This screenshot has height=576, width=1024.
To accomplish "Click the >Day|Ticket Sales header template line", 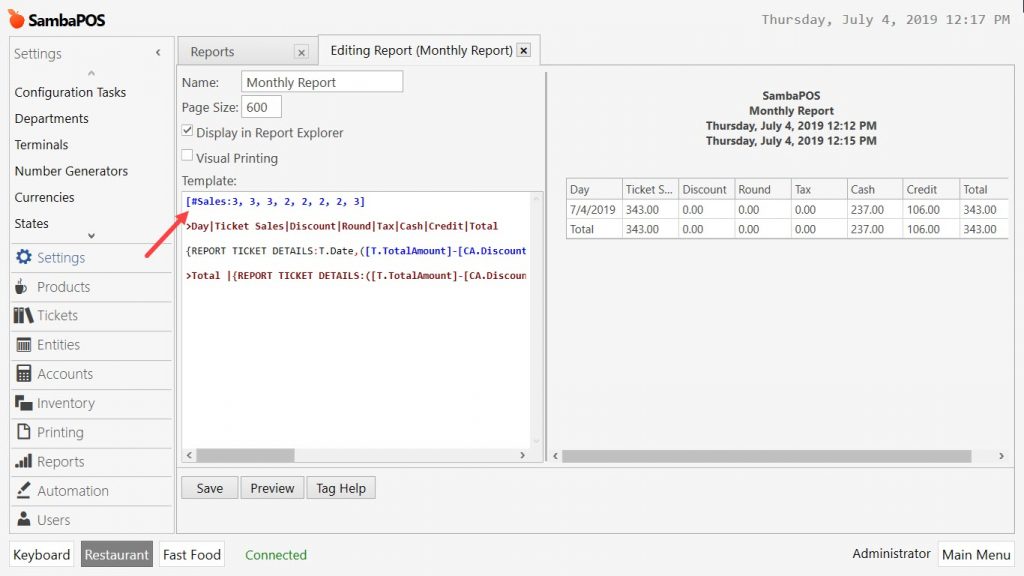I will tap(342, 227).
